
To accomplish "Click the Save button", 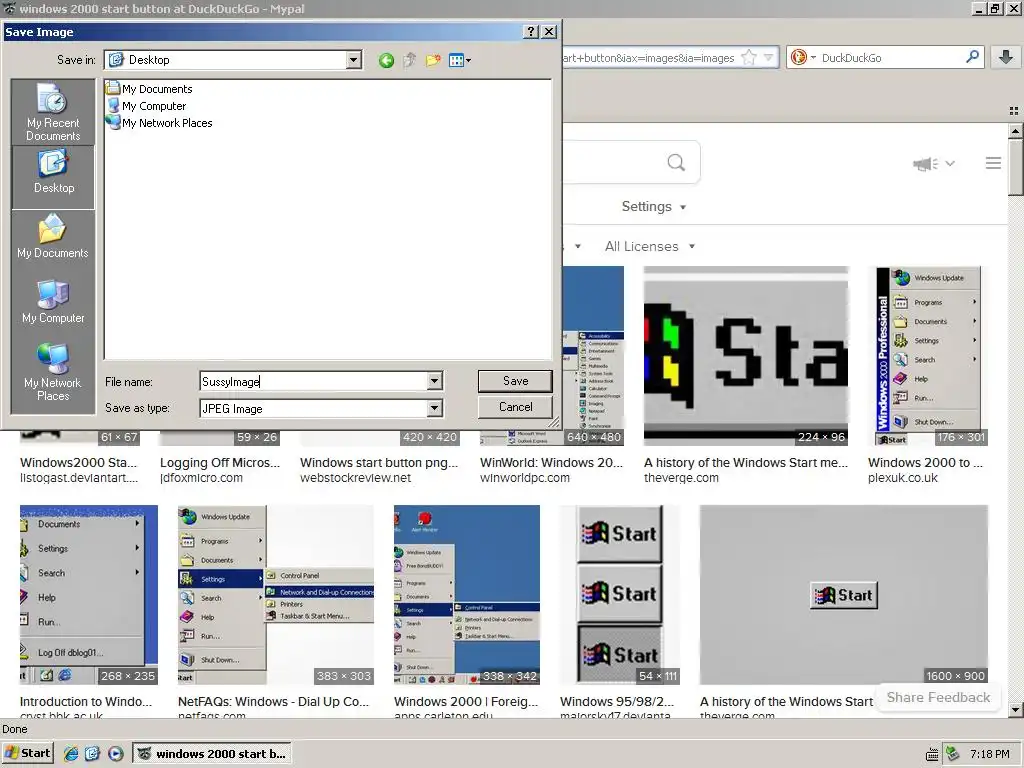I will pyautogui.click(x=515, y=381).
